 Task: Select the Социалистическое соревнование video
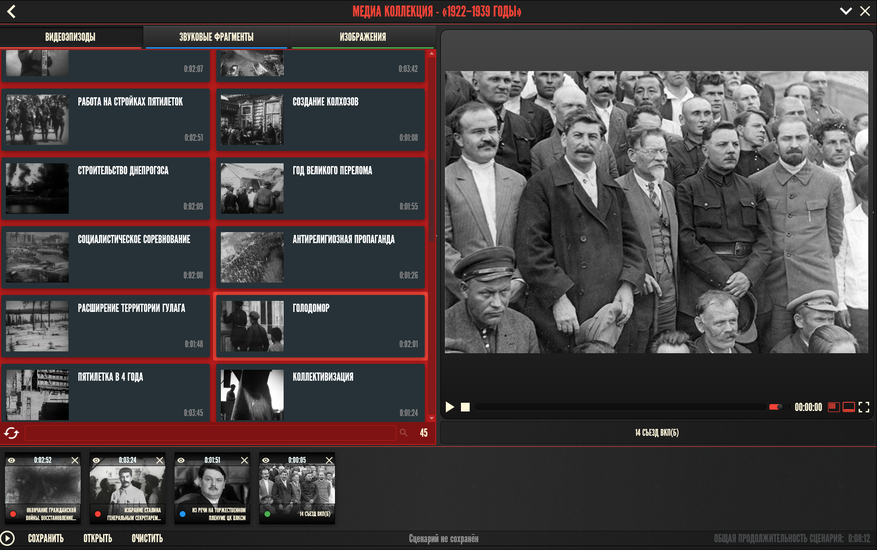pyautogui.click(x=105, y=257)
